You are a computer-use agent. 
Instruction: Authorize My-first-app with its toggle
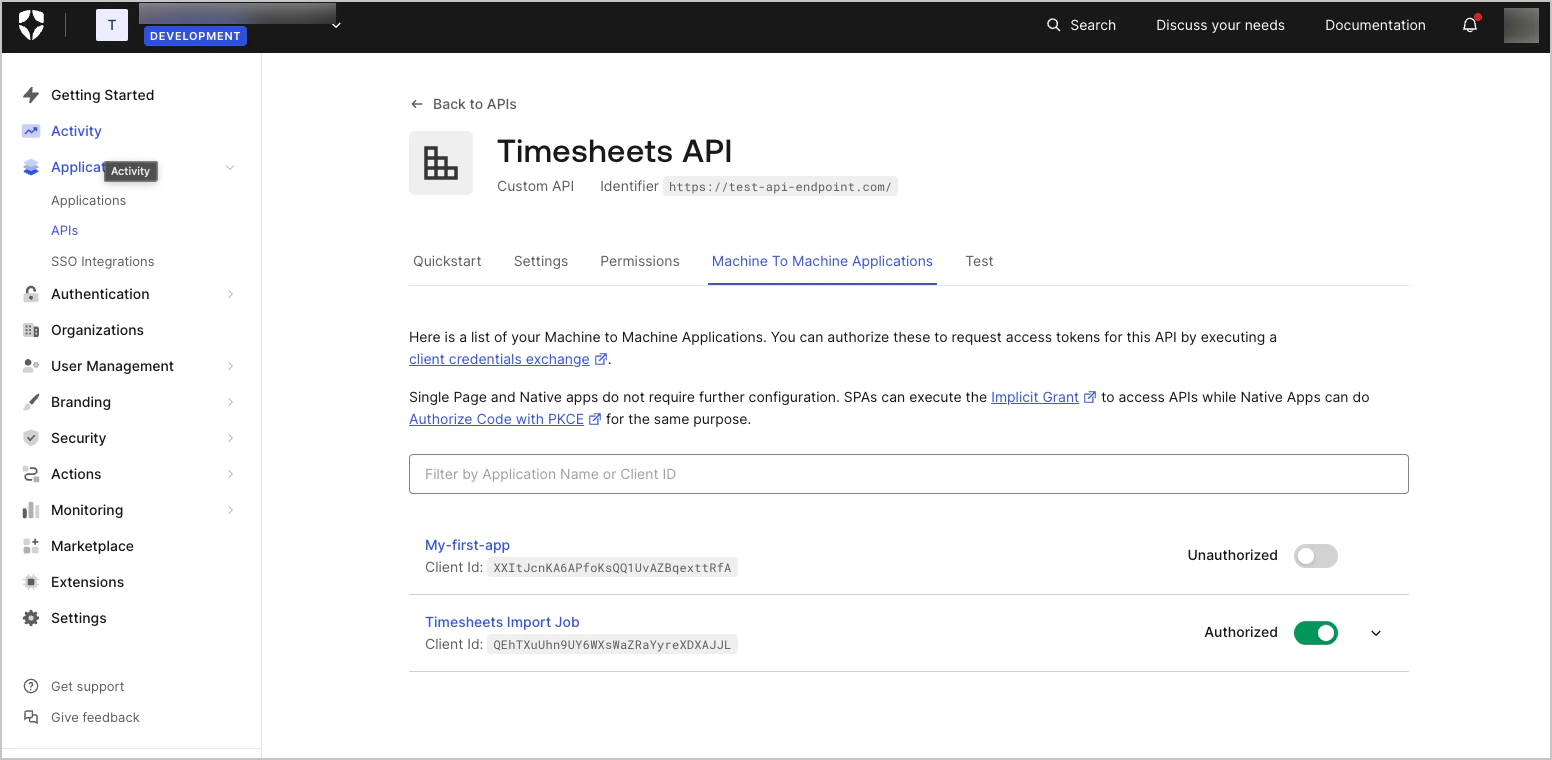[x=1315, y=556]
